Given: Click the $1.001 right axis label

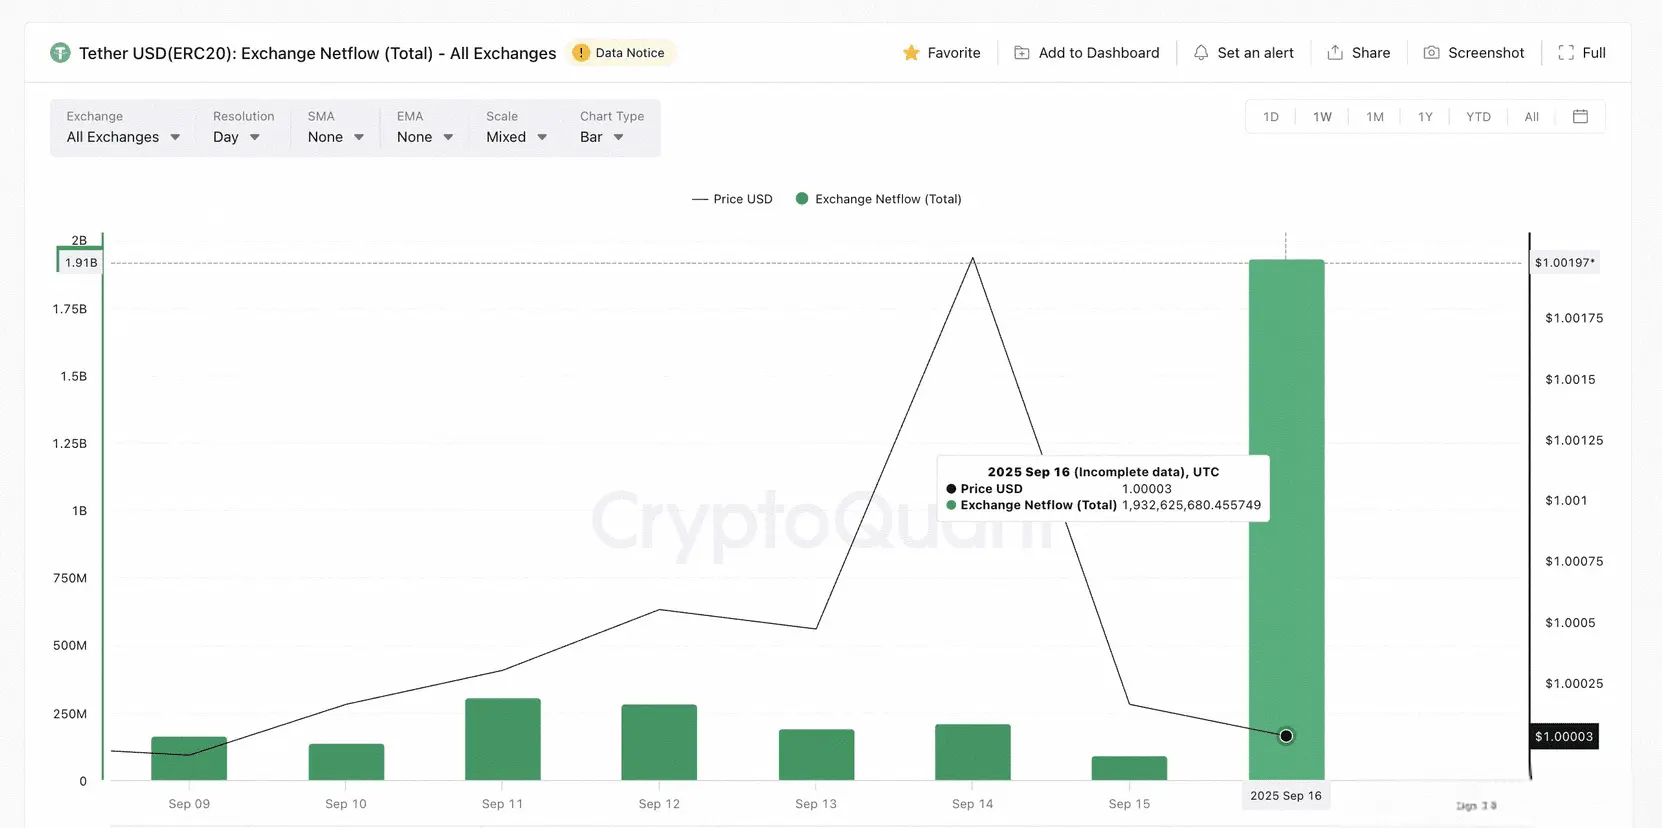Looking at the screenshot, I should pyautogui.click(x=1566, y=501).
